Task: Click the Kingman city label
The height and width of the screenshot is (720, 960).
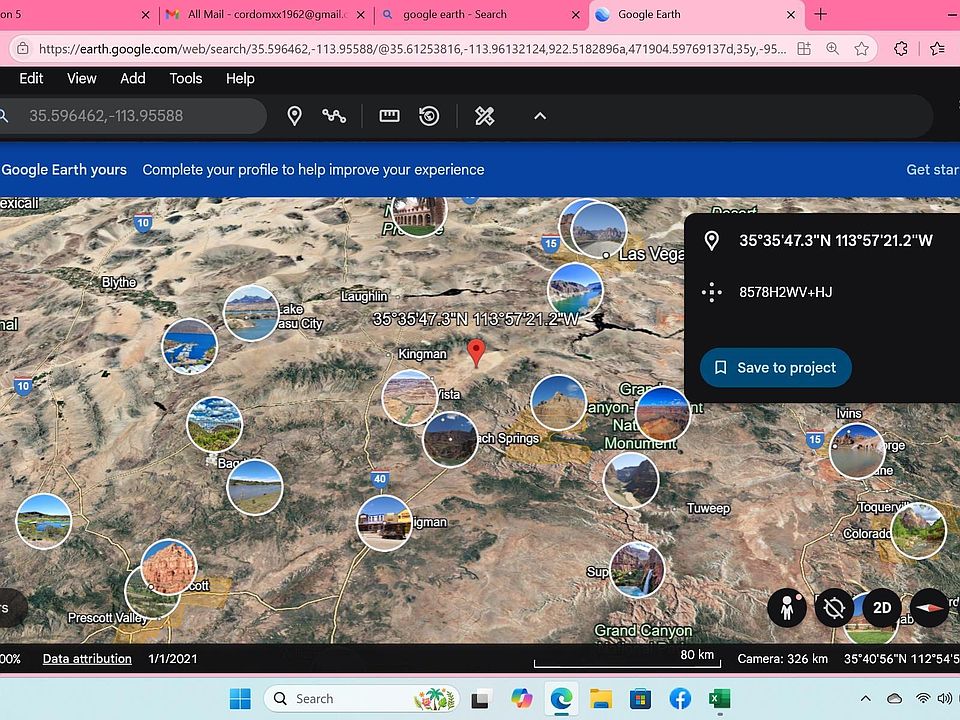Action: (422, 354)
